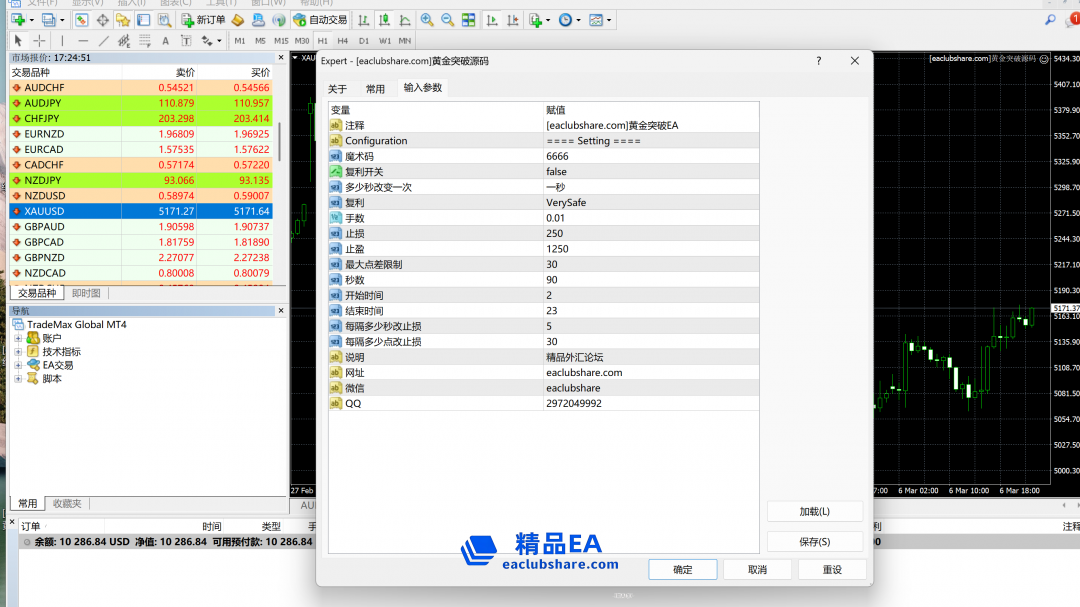Click the tile windows grid icon
The width and height of the screenshot is (1080, 607).
(x=468, y=20)
